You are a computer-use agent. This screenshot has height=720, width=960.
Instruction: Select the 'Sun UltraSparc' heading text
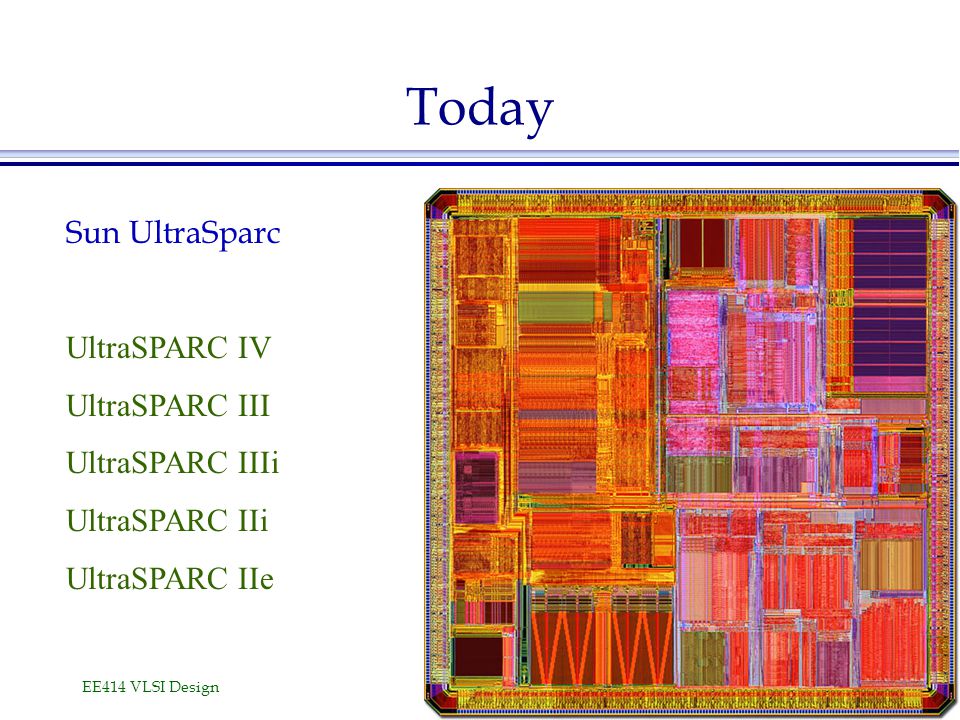173,233
